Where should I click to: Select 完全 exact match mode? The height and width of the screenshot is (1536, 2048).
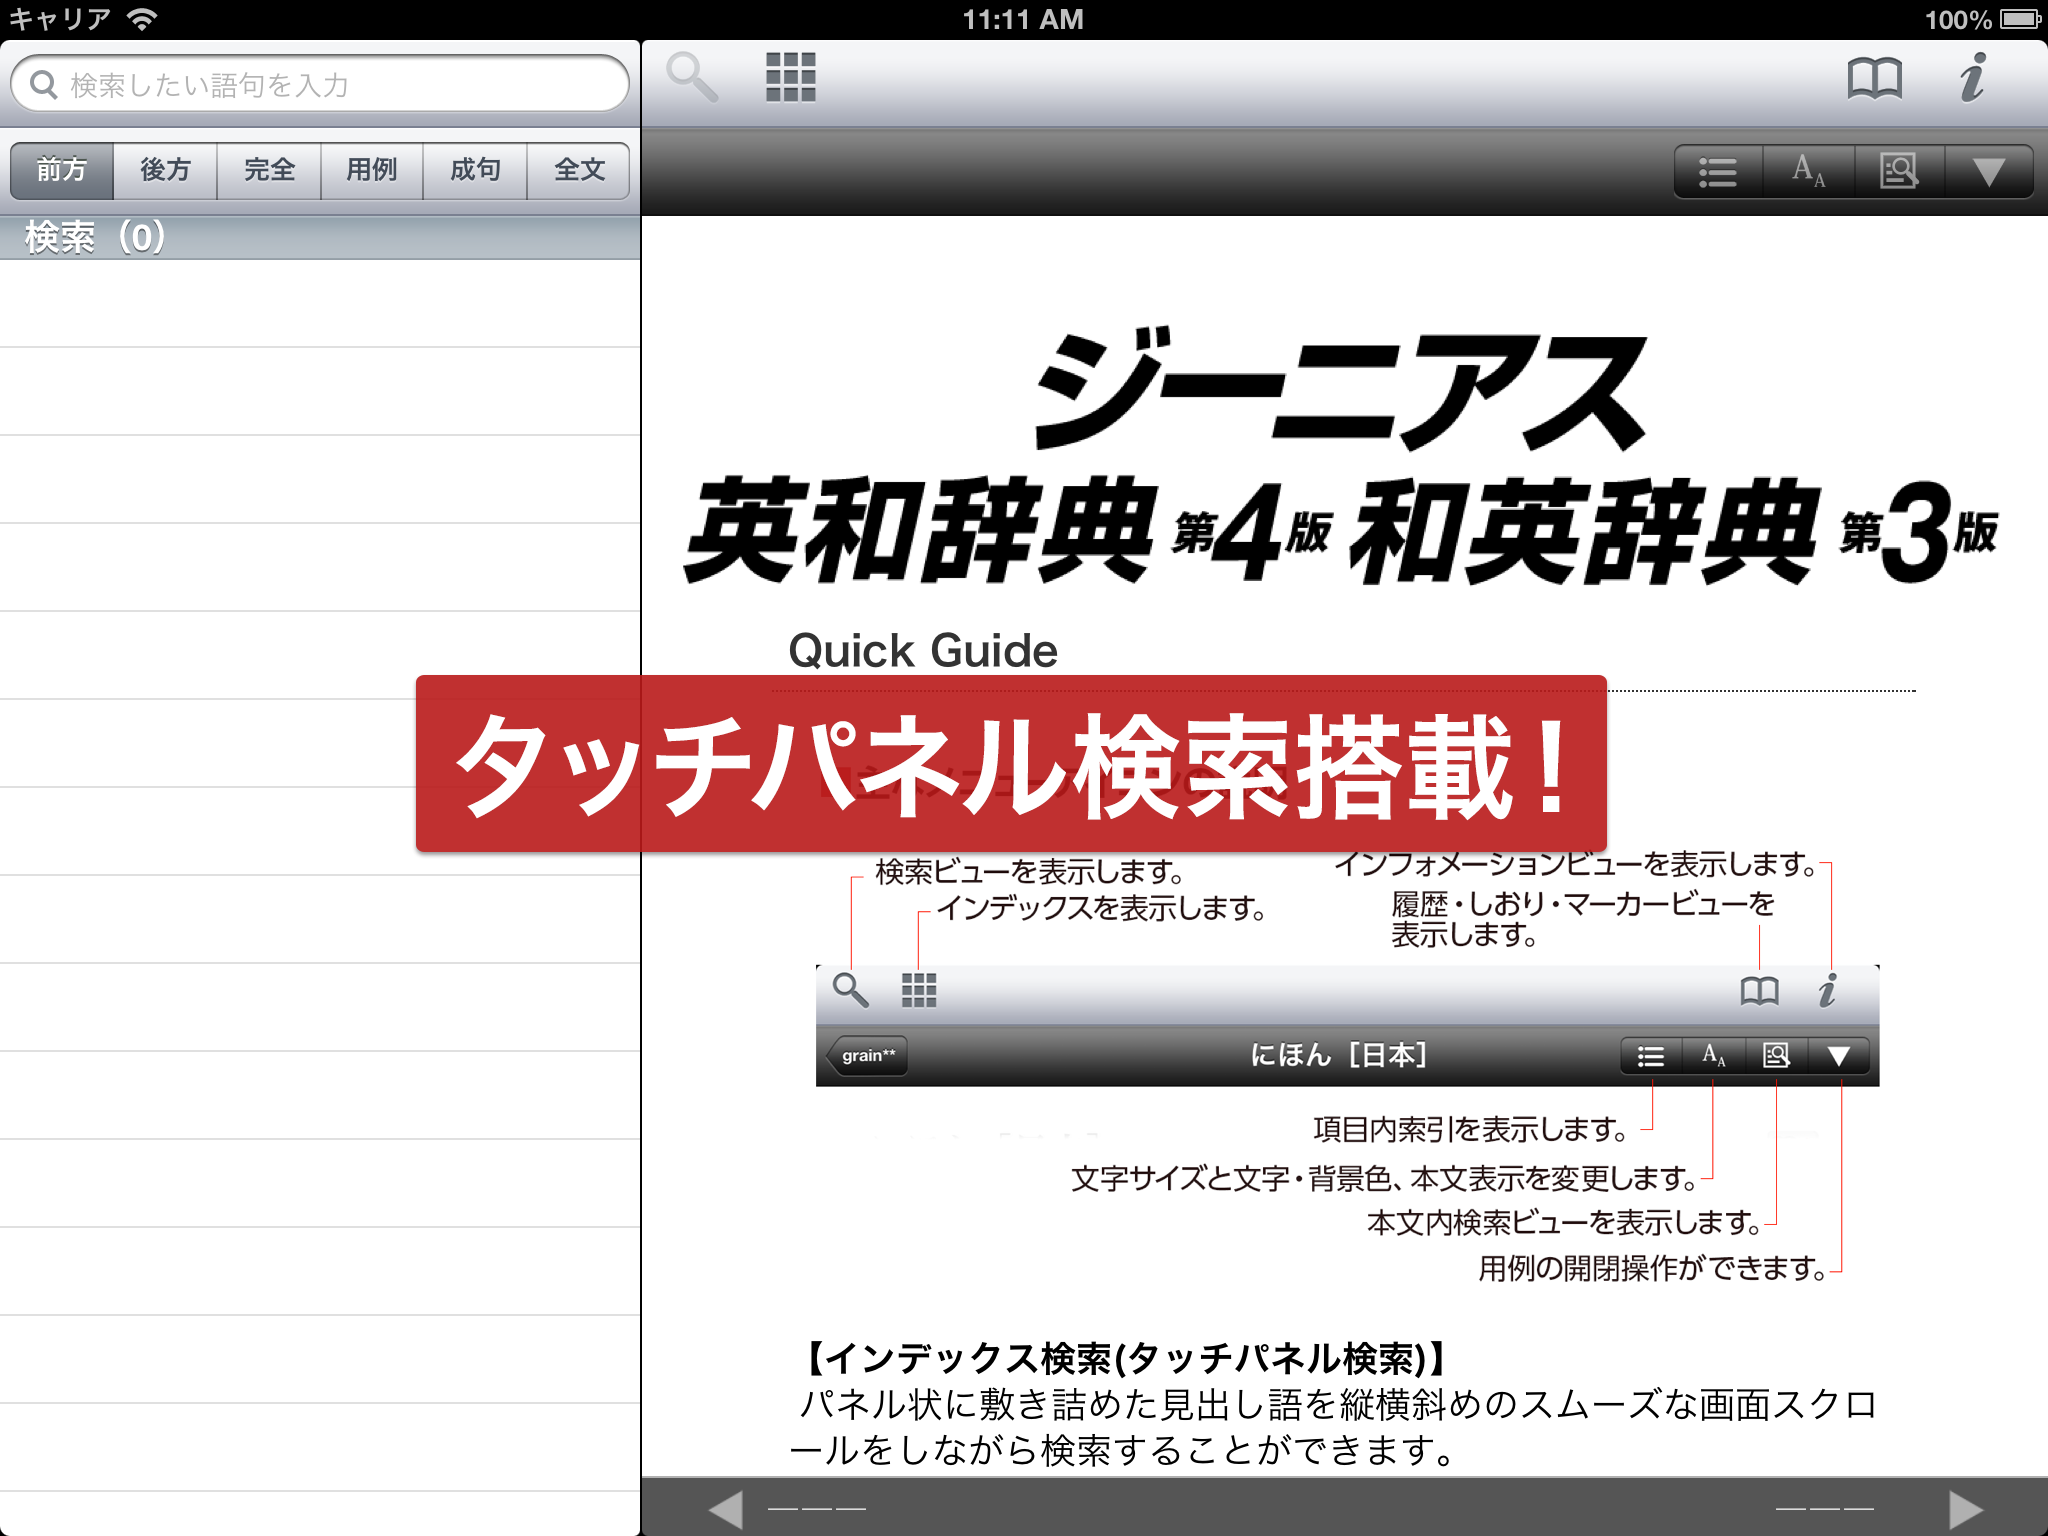[269, 170]
